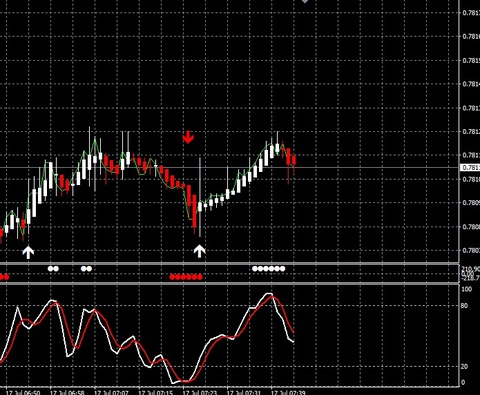The height and width of the screenshot is (395, 480).
Task: Click the "17 Jul 06:58" time label
Action: coord(67,393)
